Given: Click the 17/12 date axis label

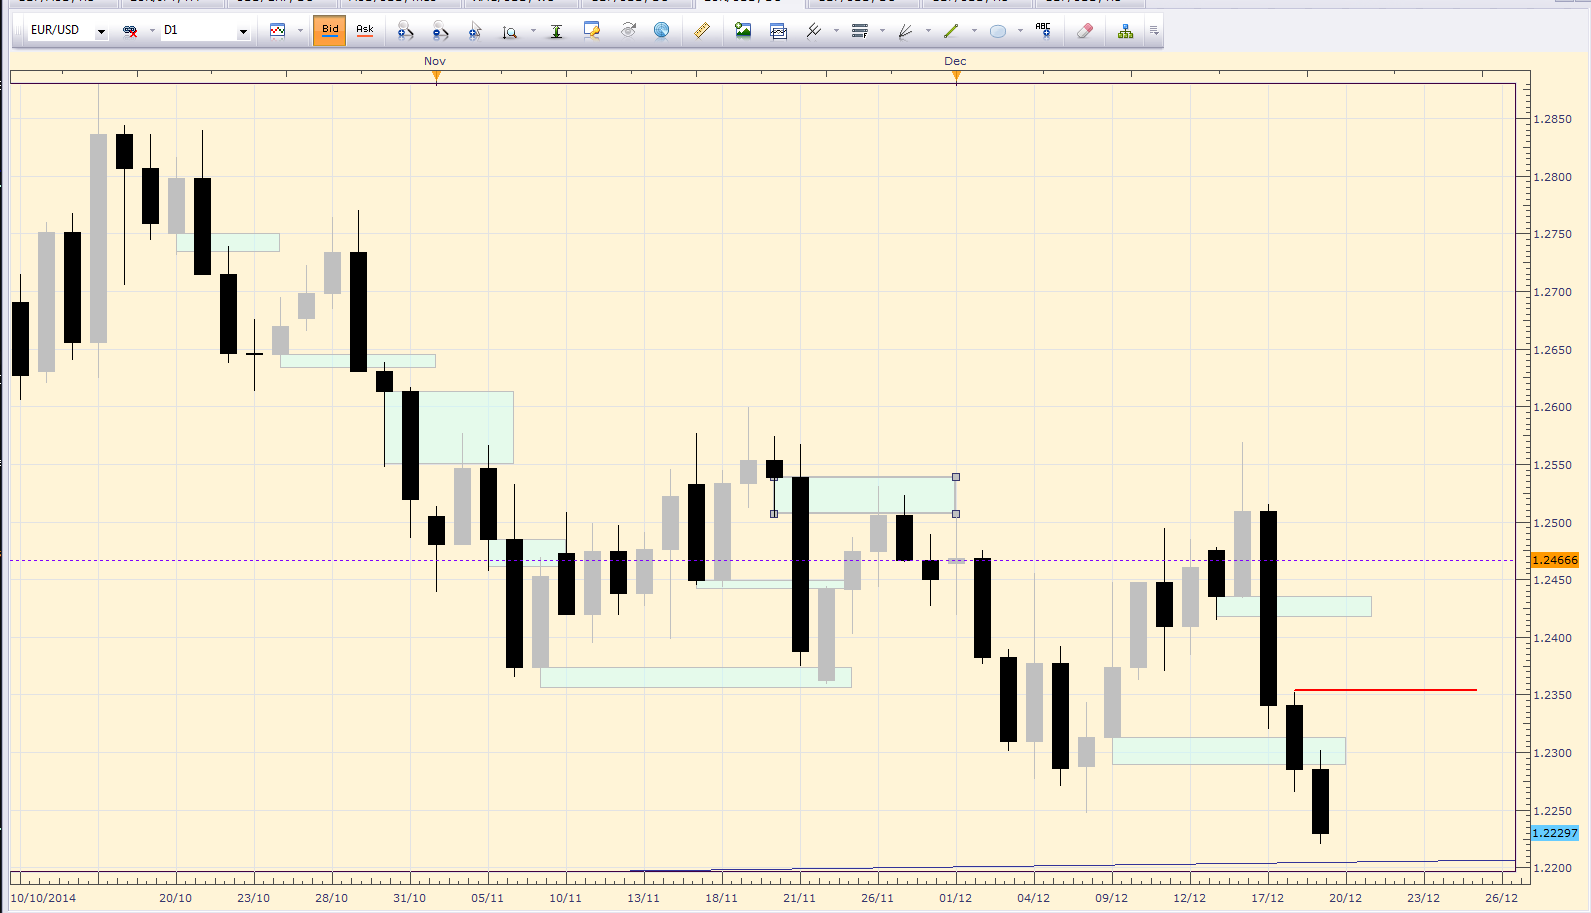Looking at the screenshot, I should point(1267,898).
